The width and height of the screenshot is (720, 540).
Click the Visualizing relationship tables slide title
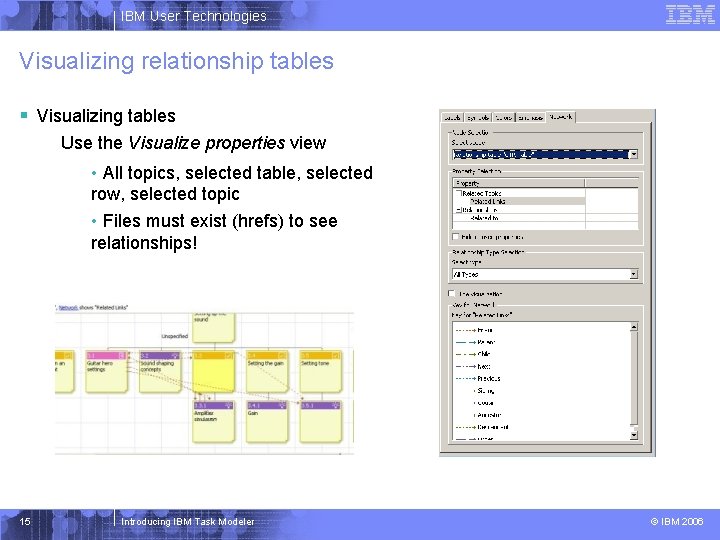[176, 61]
